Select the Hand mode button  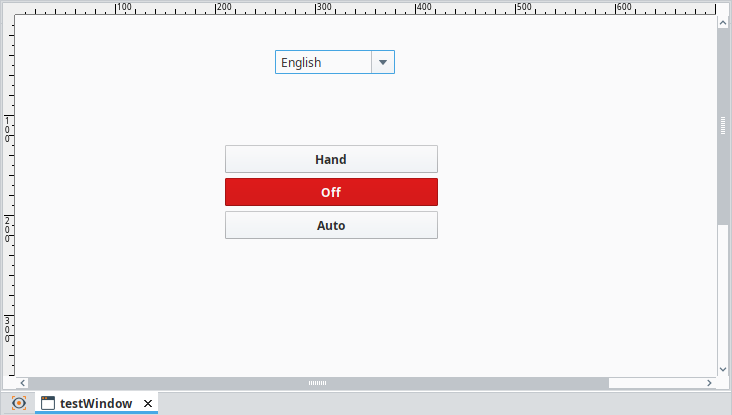click(331, 159)
